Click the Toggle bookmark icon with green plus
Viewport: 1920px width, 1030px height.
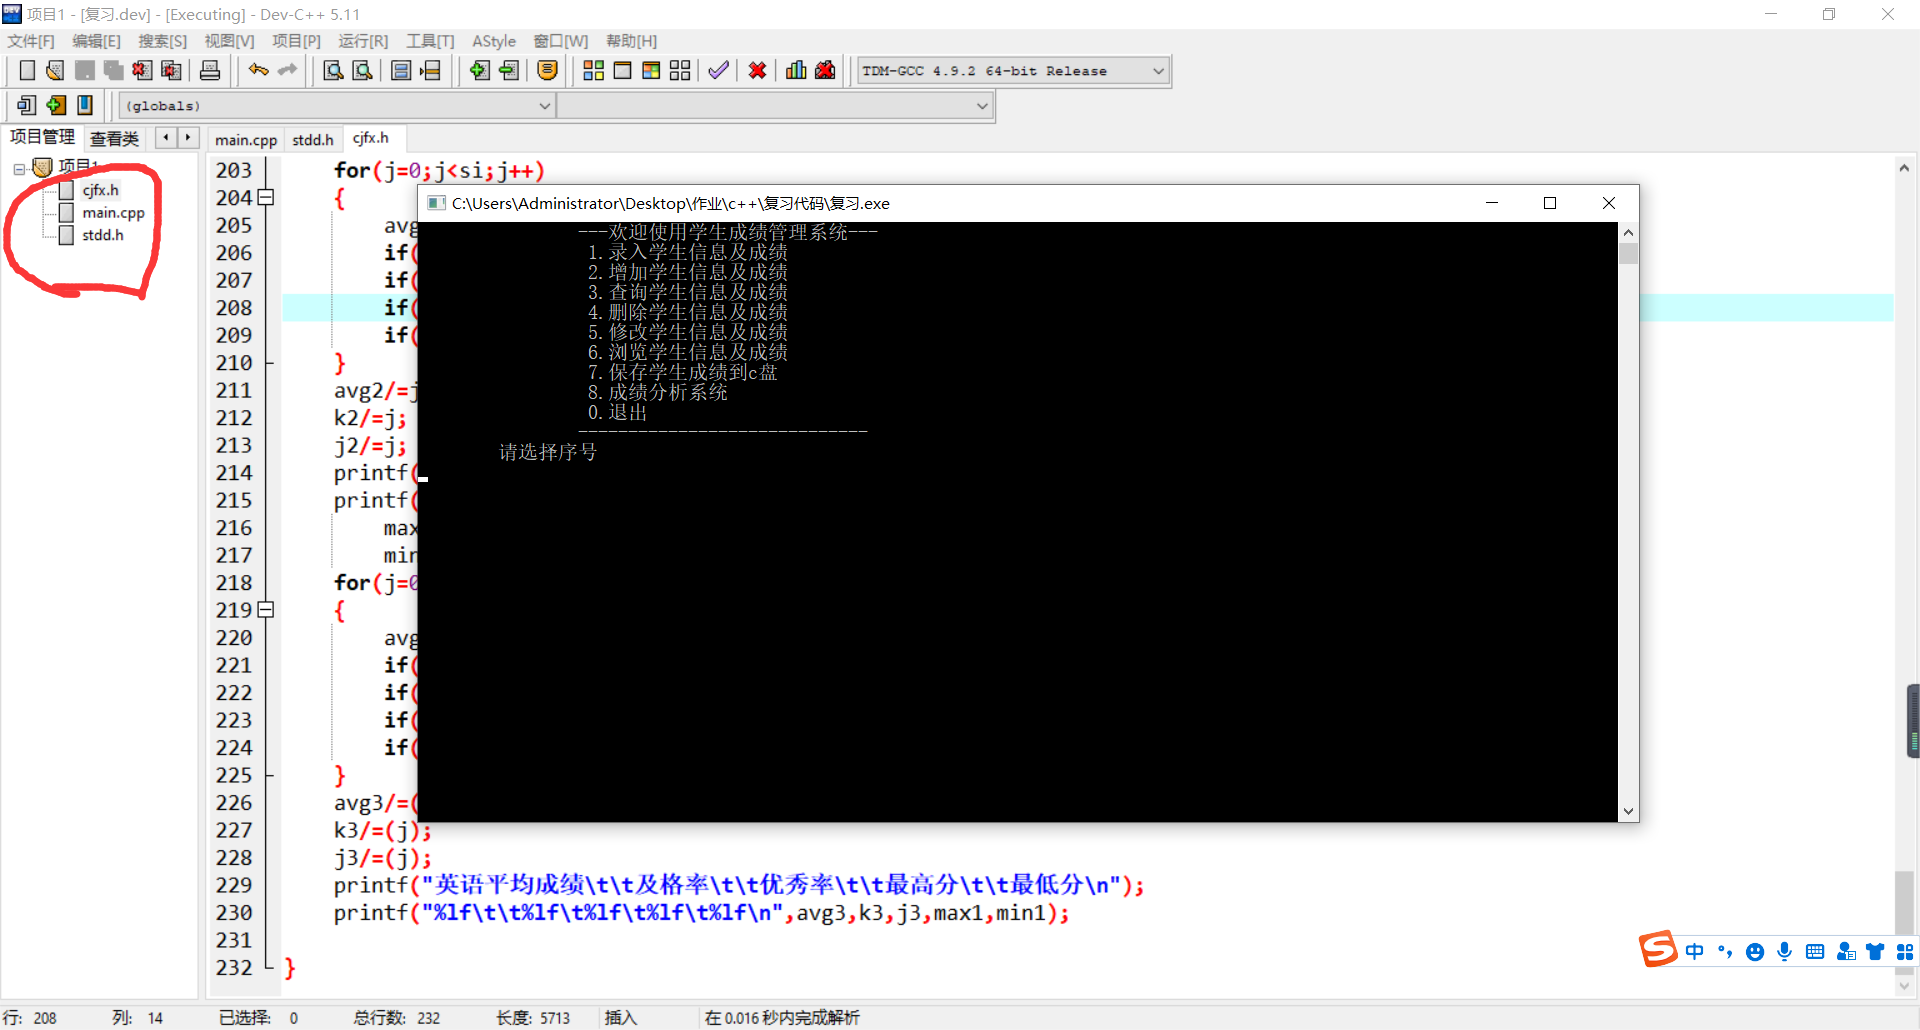56,105
